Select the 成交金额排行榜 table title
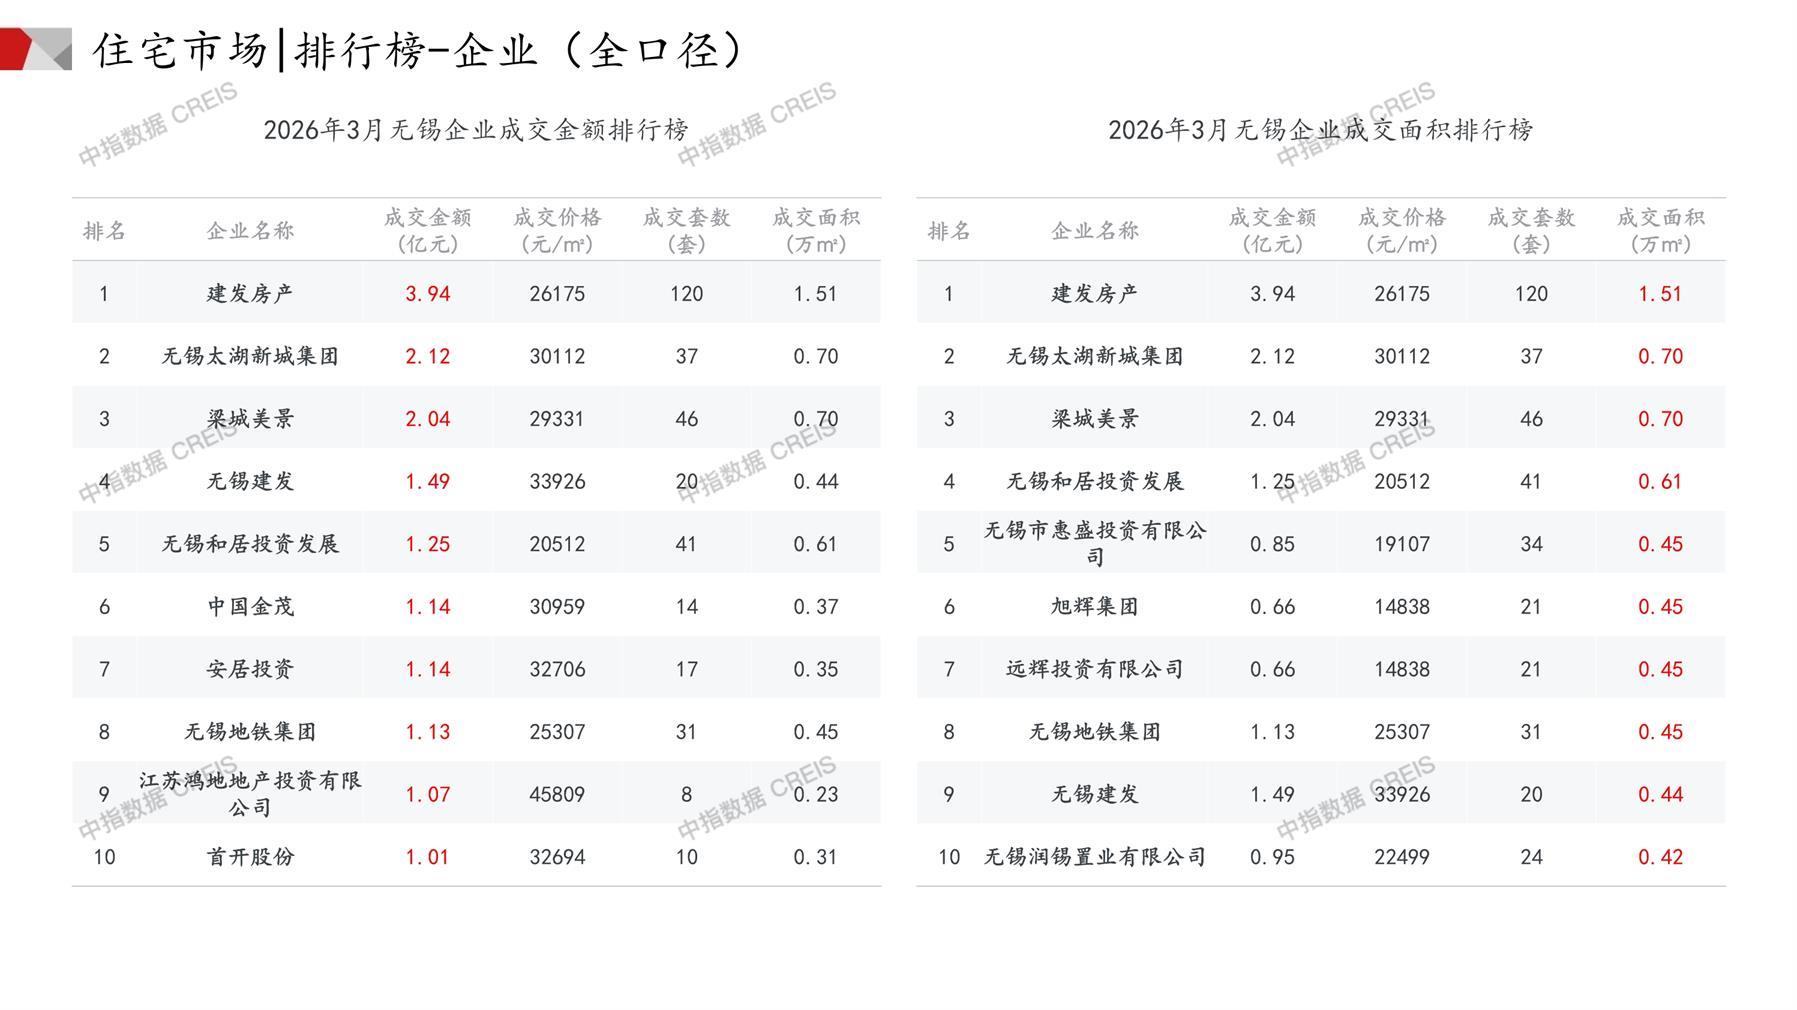Image resolution: width=1797 pixels, height=1010 pixels. click(476, 130)
